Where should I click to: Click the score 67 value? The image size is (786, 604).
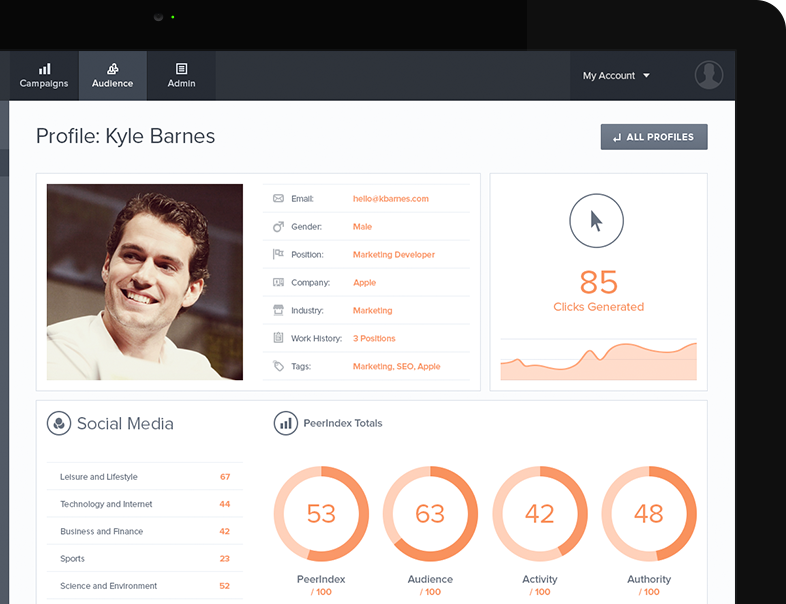pyautogui.click(x=225, y=477)
